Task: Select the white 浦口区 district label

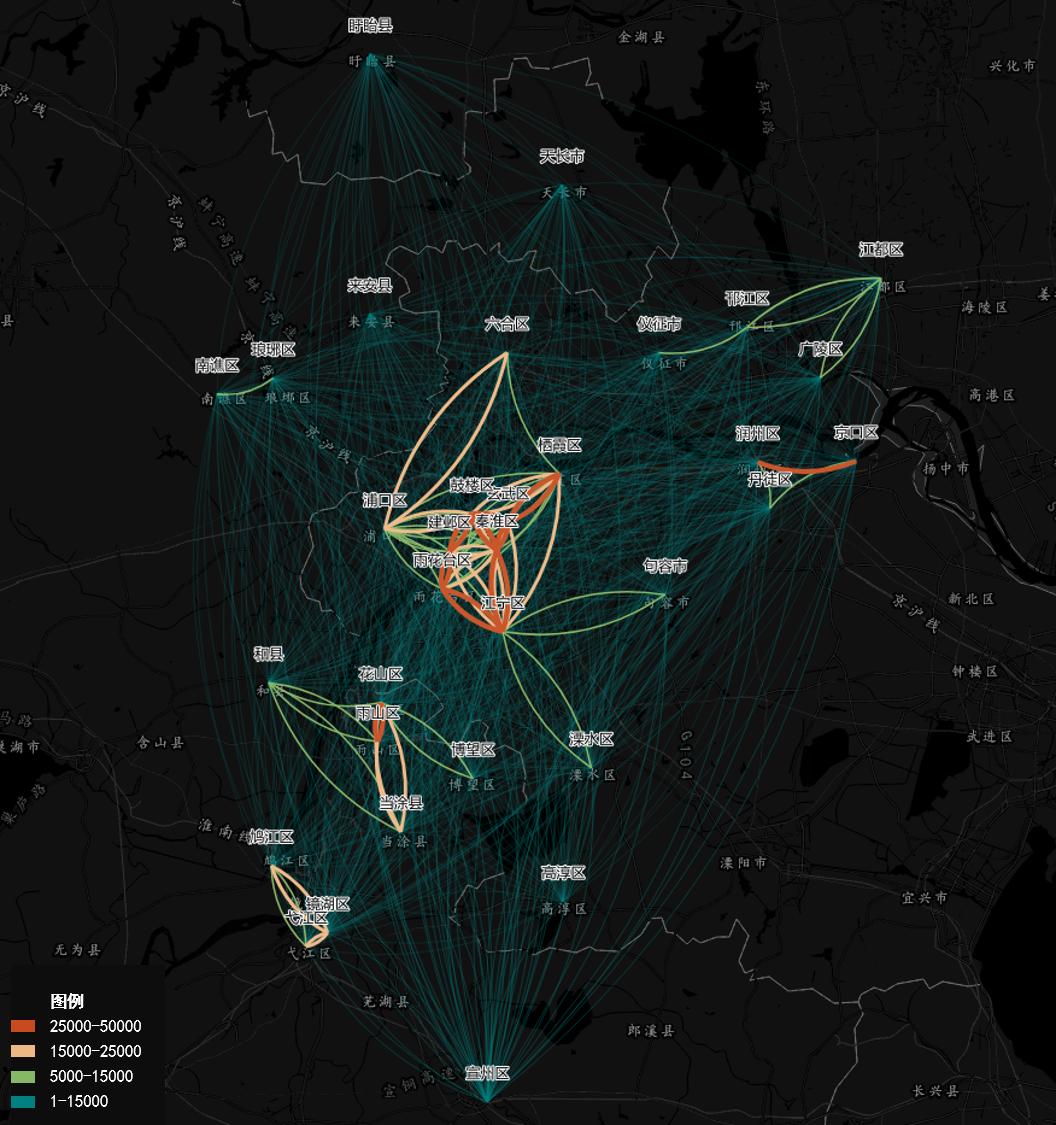Action: click(x=385, y=500)
